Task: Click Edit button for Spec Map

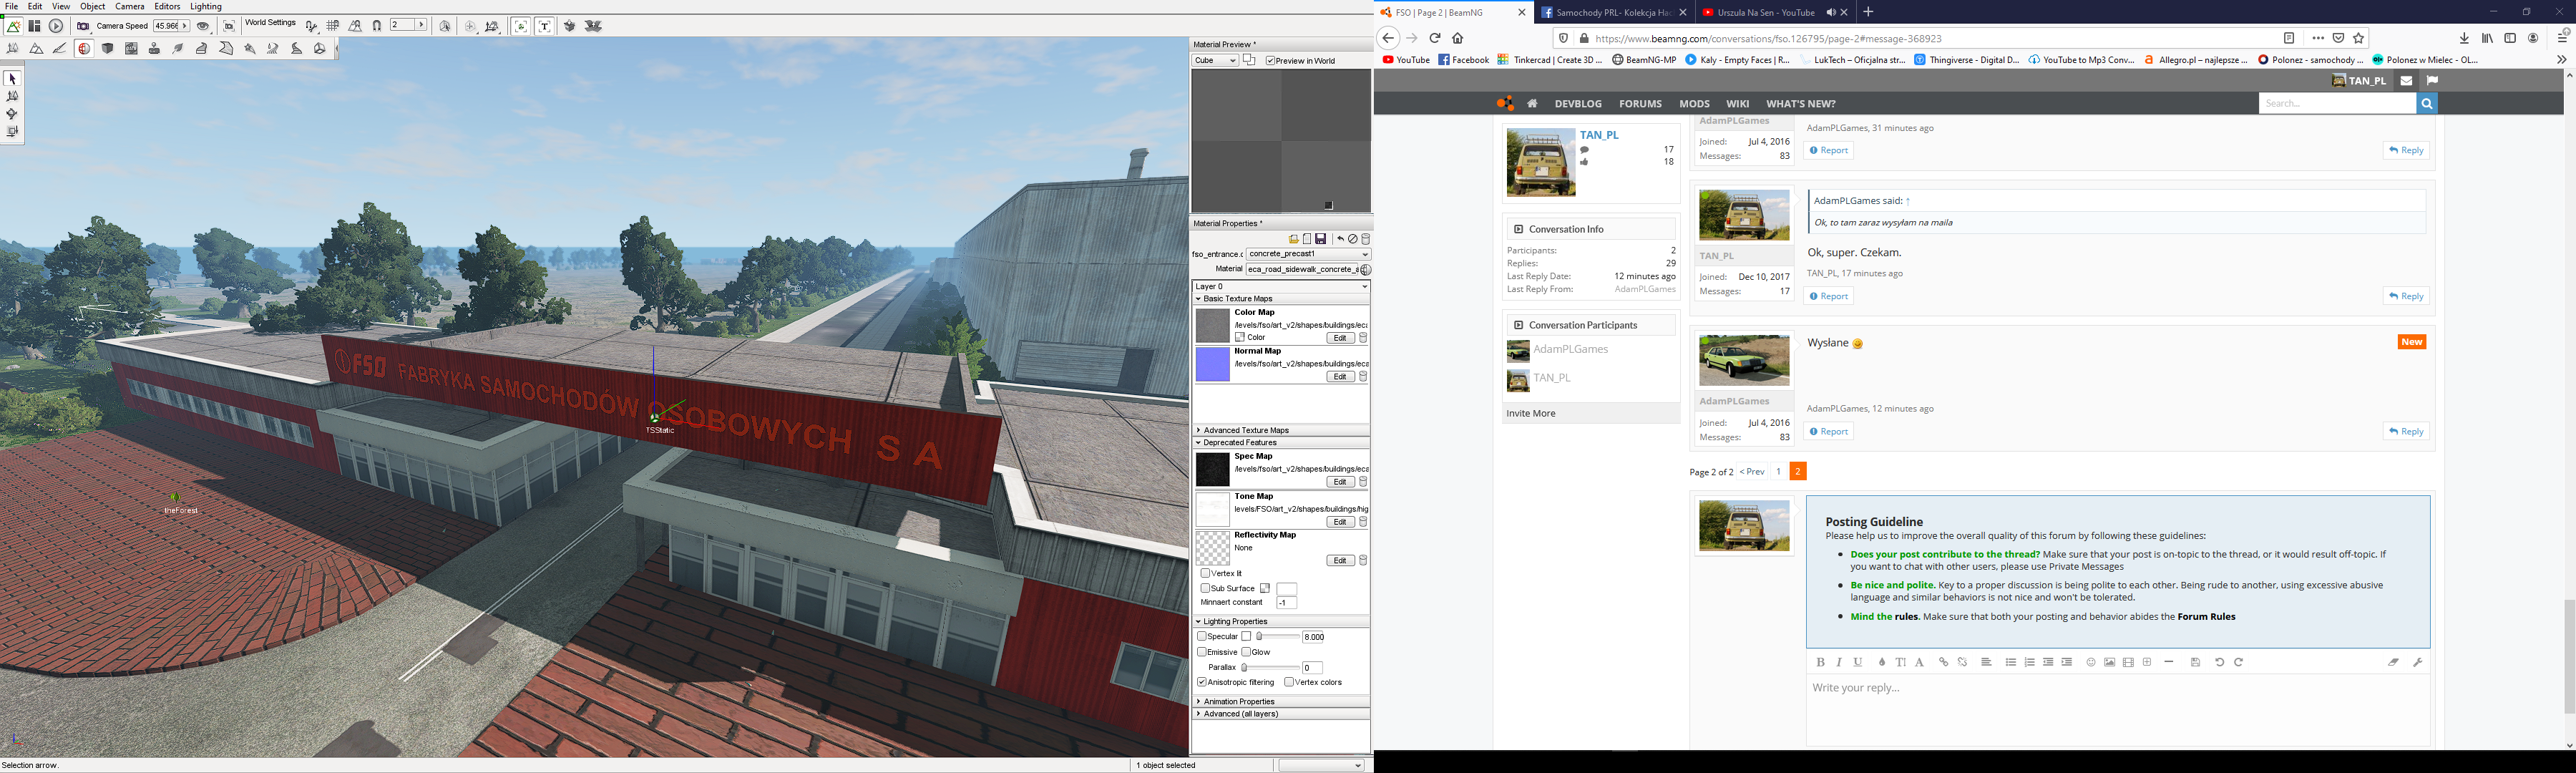Action: (x=1340, y=482)
